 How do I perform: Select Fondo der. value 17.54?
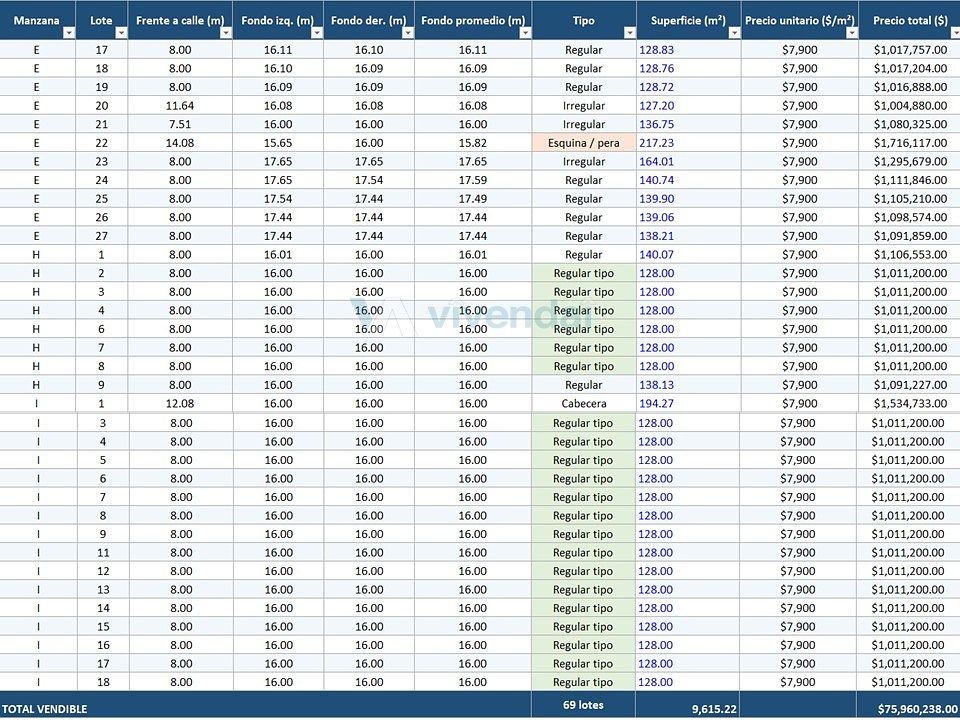(x=369, y=181)
